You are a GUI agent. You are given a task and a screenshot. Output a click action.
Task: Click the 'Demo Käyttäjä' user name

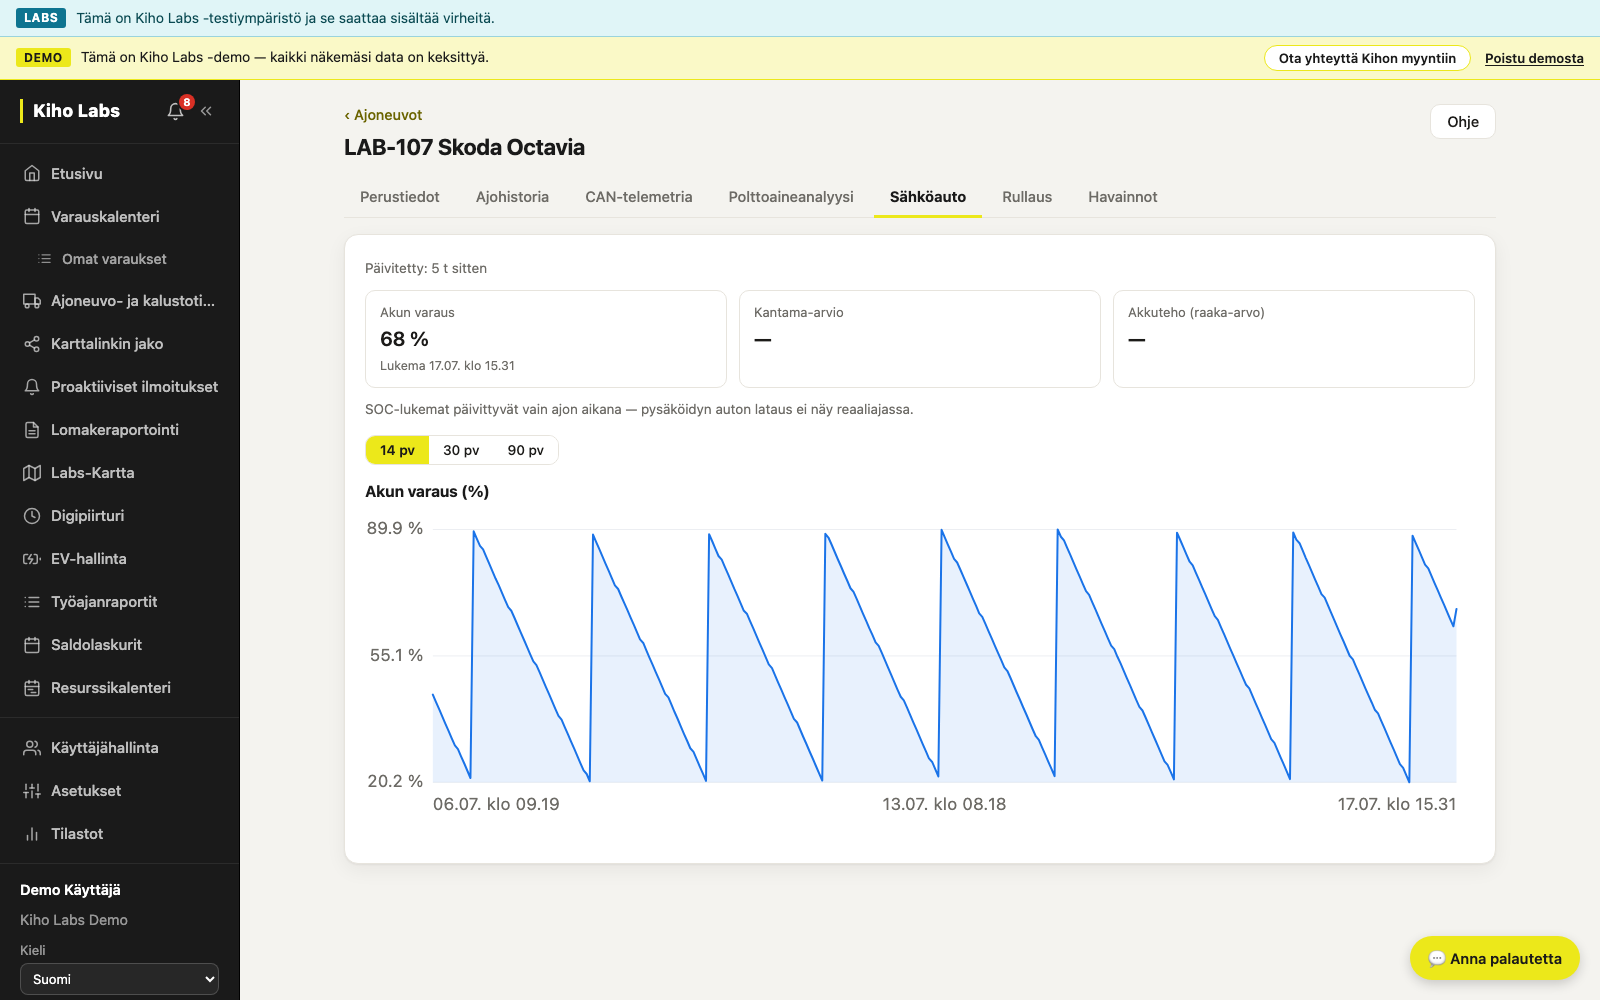click(x=70, y=890)
